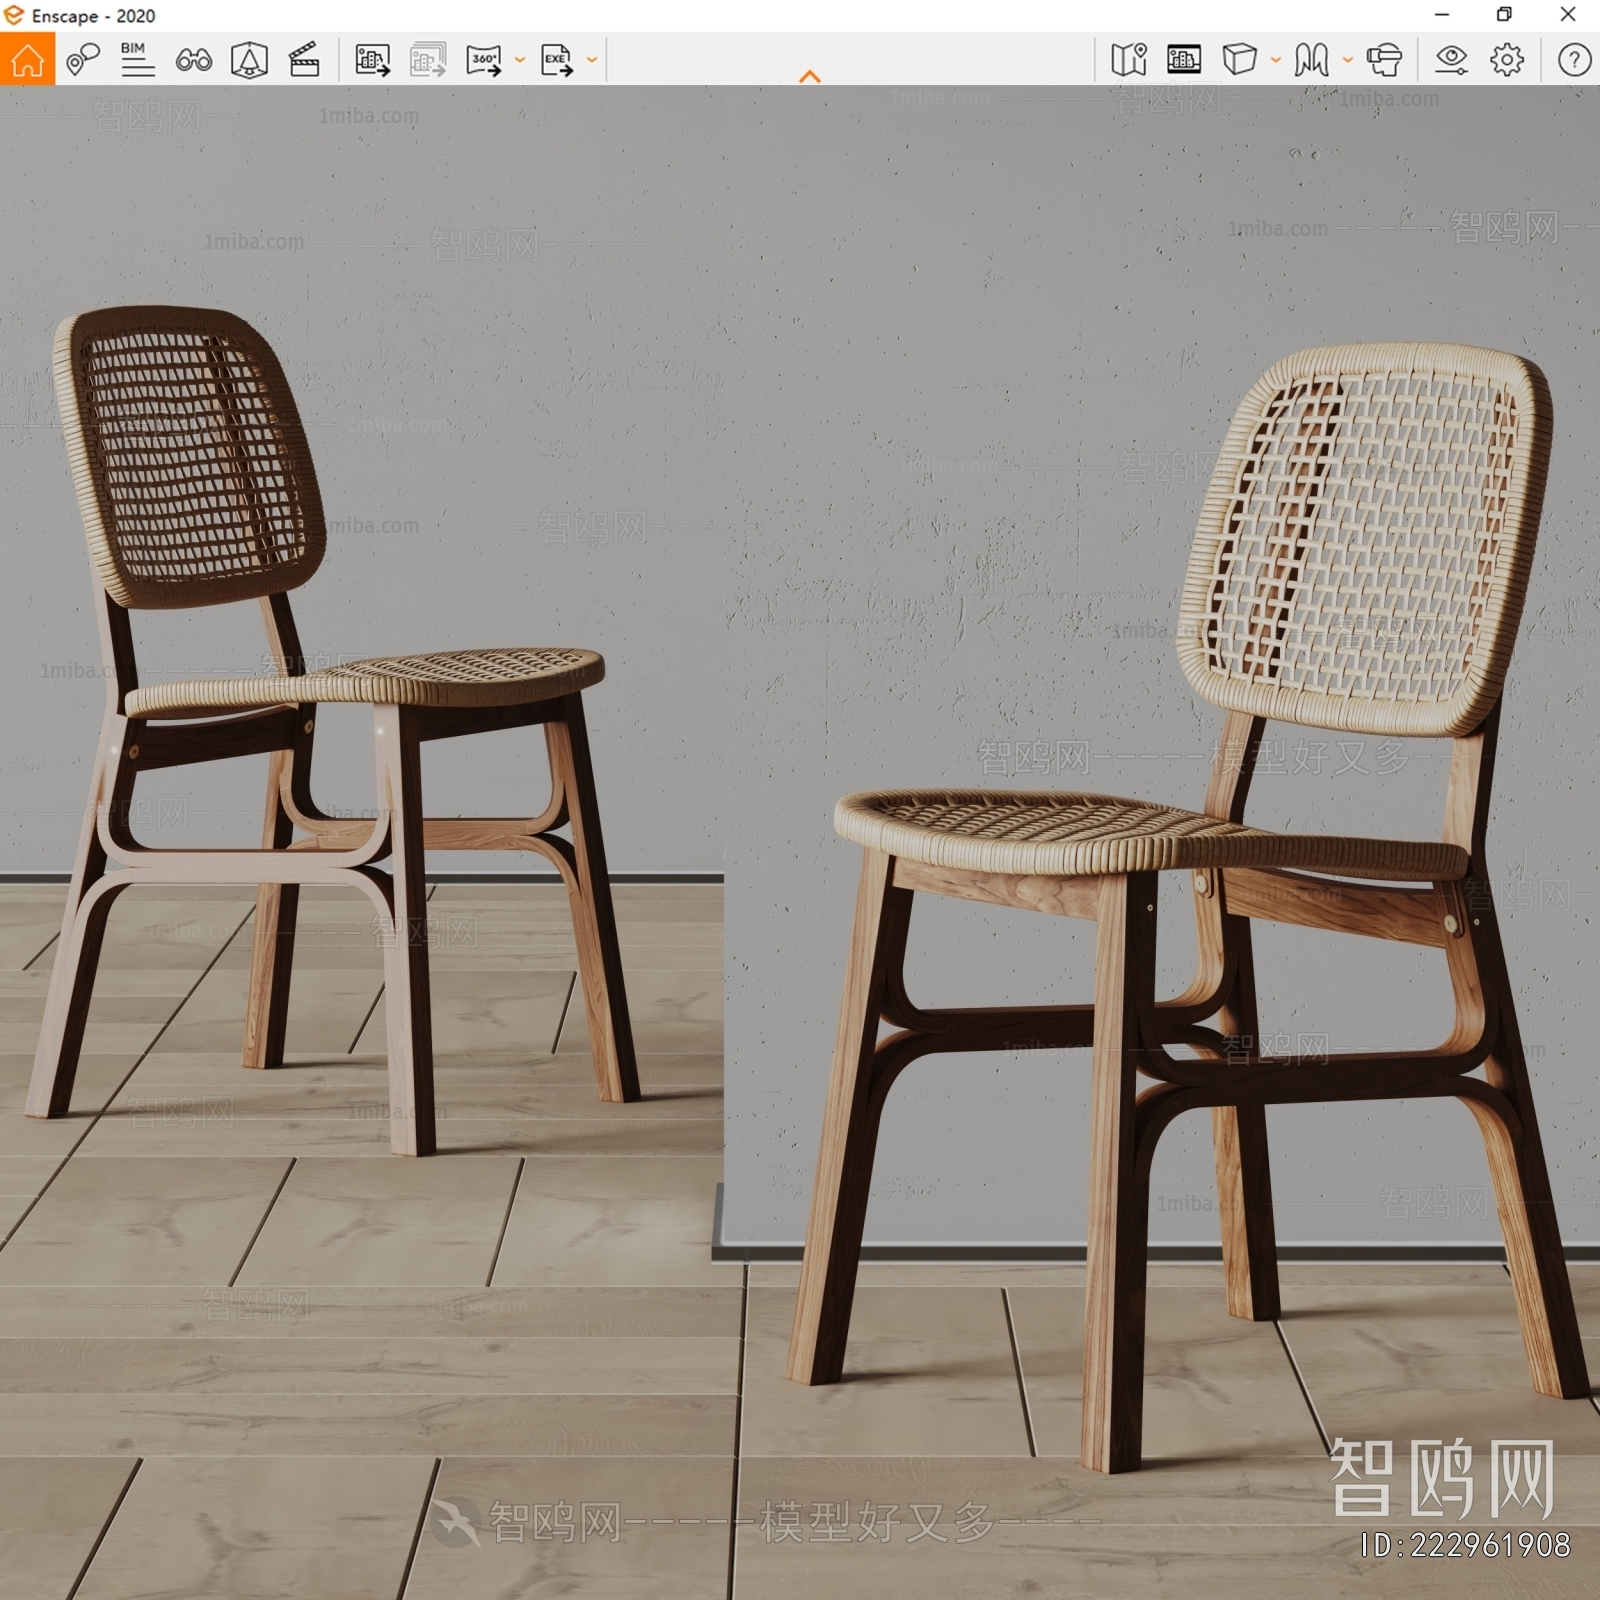
Task: Open the binoculars view management icon
Action: tap(193, 60)
